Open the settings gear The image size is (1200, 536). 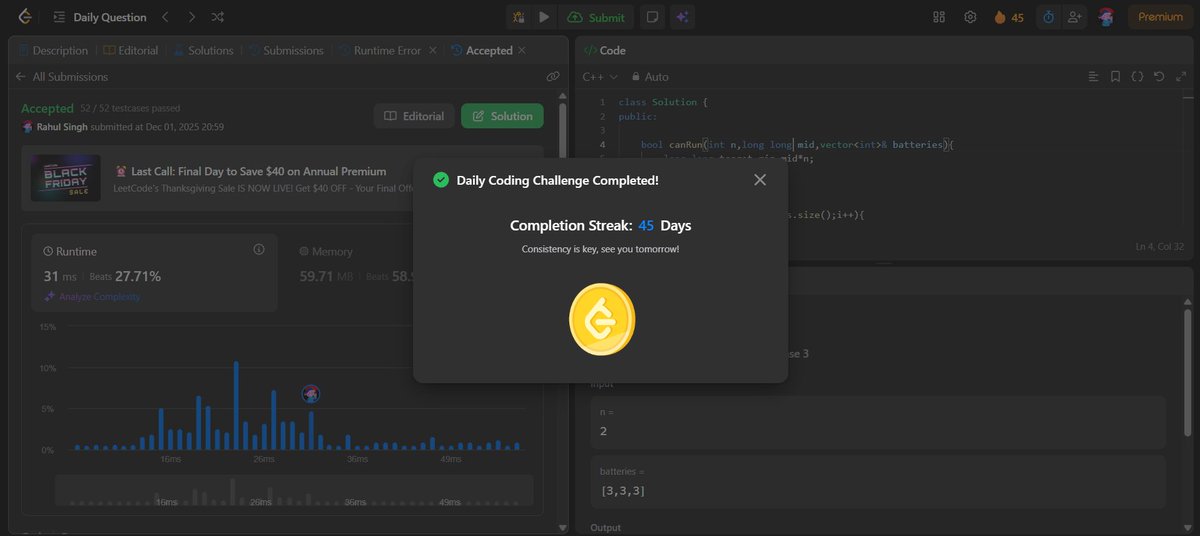970,17
